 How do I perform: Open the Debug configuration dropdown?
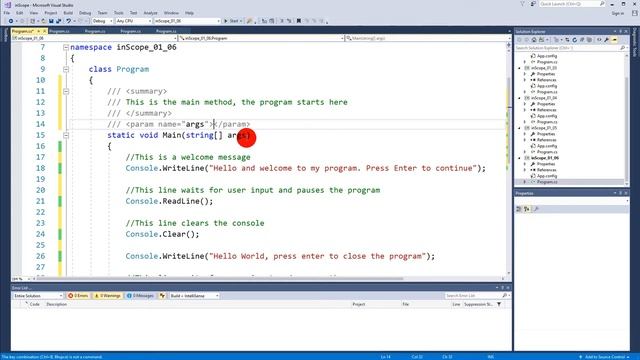(x=102, y=21)
